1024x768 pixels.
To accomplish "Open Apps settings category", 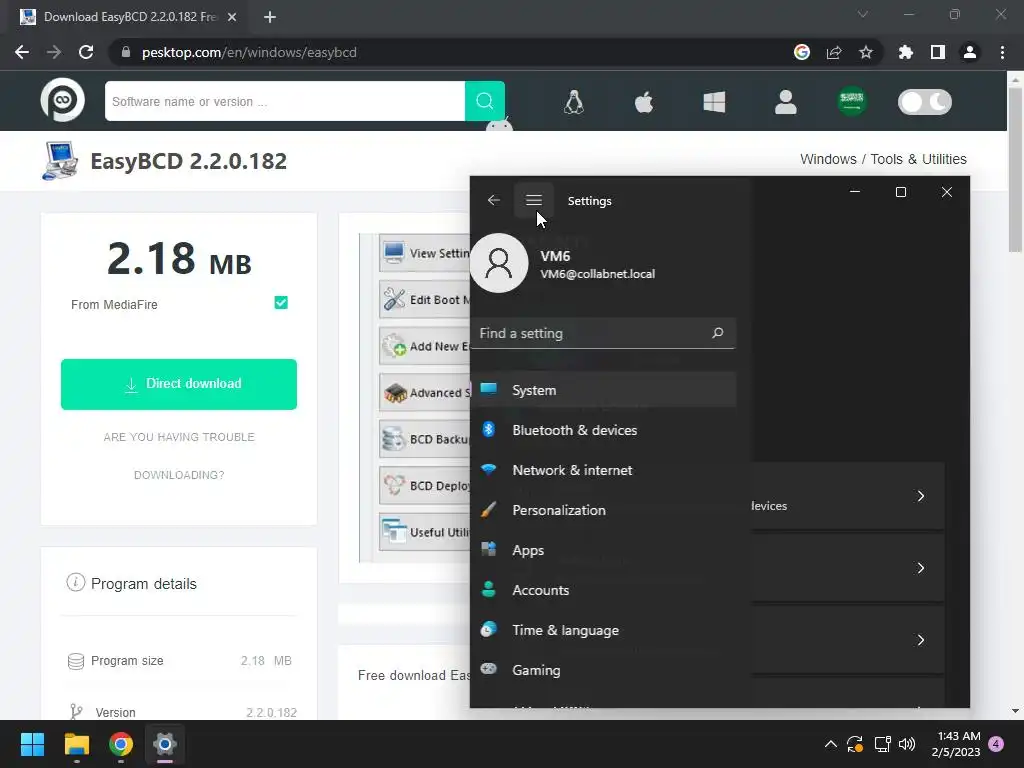I will tap(604, 550).
